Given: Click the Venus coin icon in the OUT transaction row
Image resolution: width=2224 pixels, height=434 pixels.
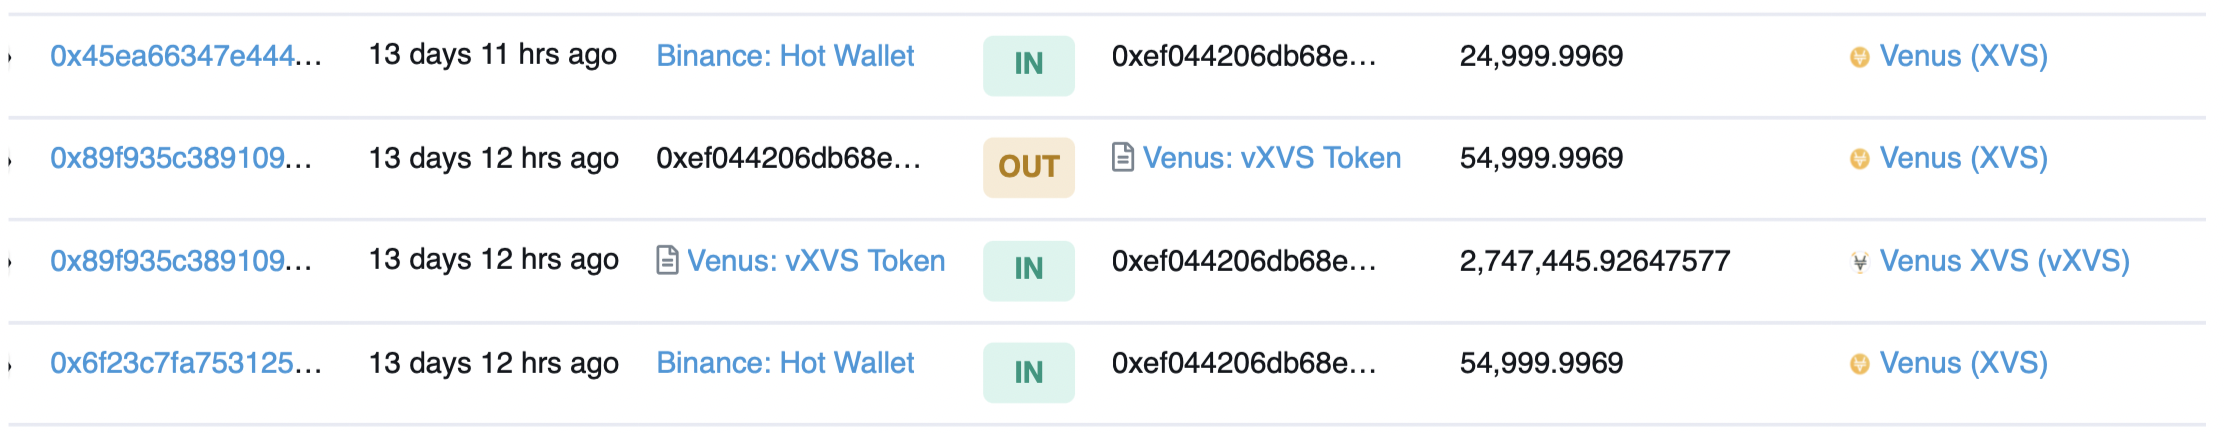Looking at the screenshot, I should 1859,159.
